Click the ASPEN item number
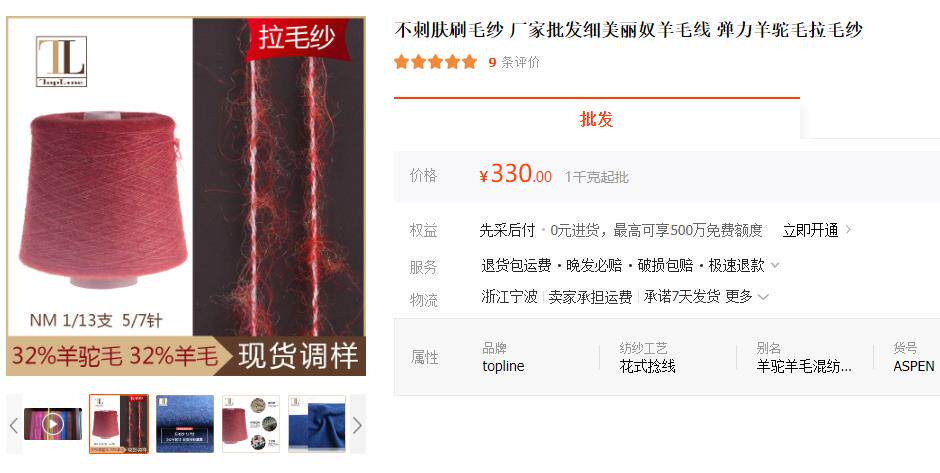940x473 pixels. tap(914, 366)
